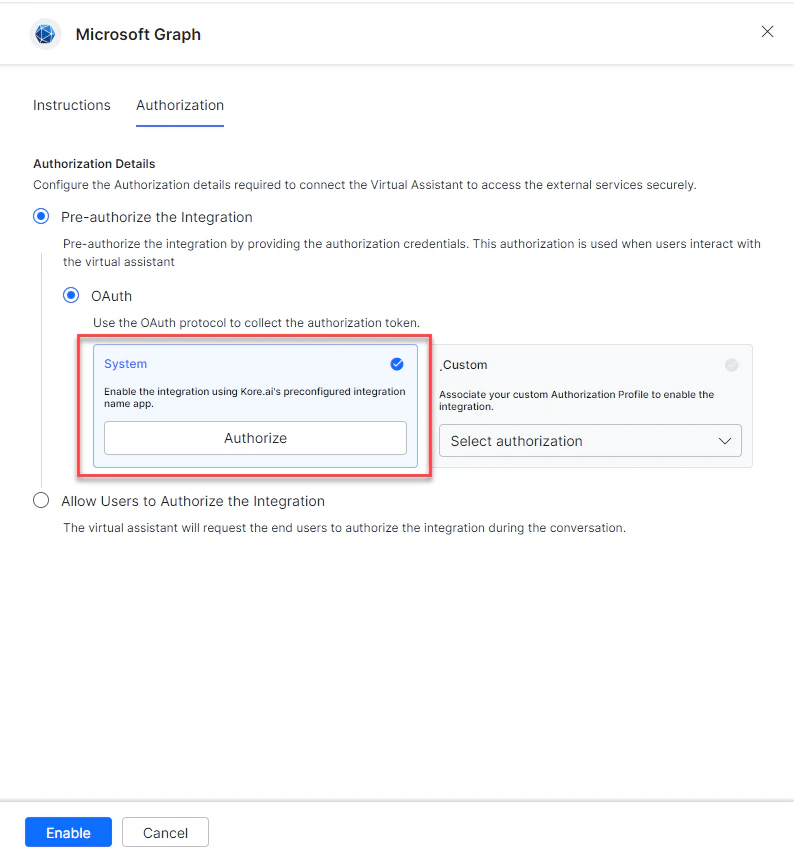
Task: Click the grayed radio on the Custom card
Action: point(731,364)
